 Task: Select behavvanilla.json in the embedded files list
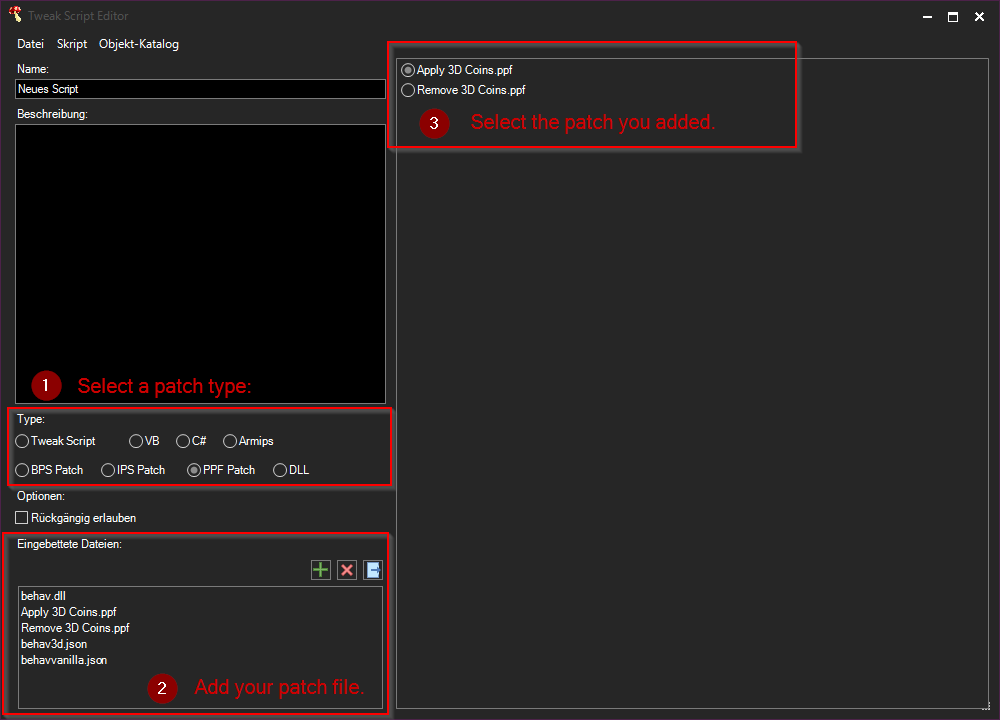tap(64, 660)
